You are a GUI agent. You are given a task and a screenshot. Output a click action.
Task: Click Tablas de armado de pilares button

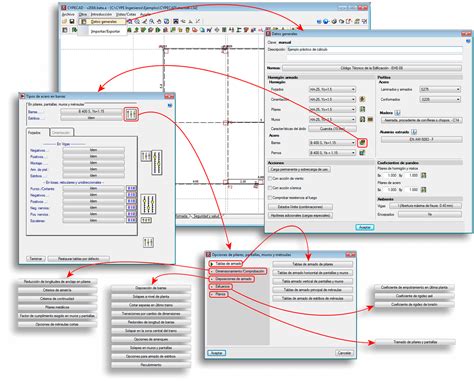(313, 264)
